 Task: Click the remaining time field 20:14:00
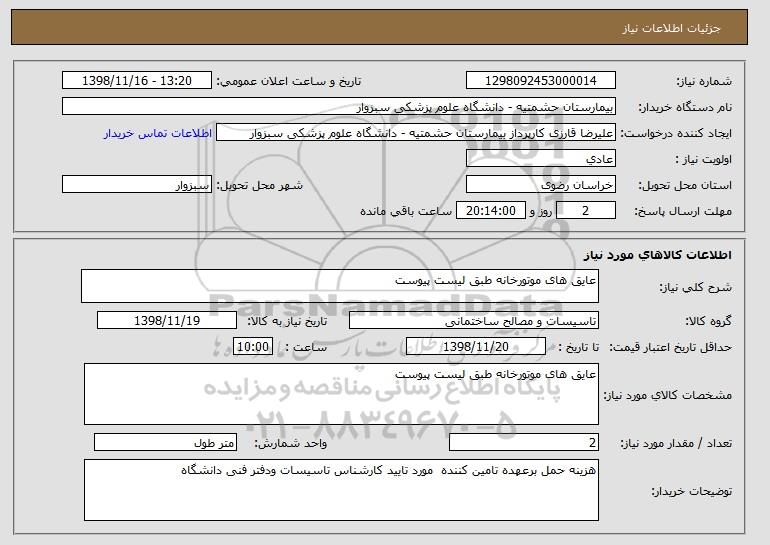point(491,211)
